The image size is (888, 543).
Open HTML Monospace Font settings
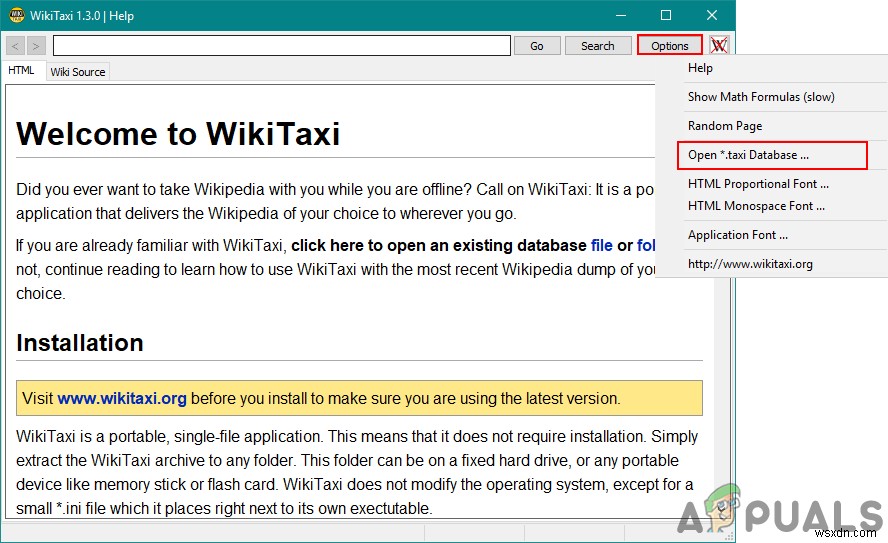point(756,206)
